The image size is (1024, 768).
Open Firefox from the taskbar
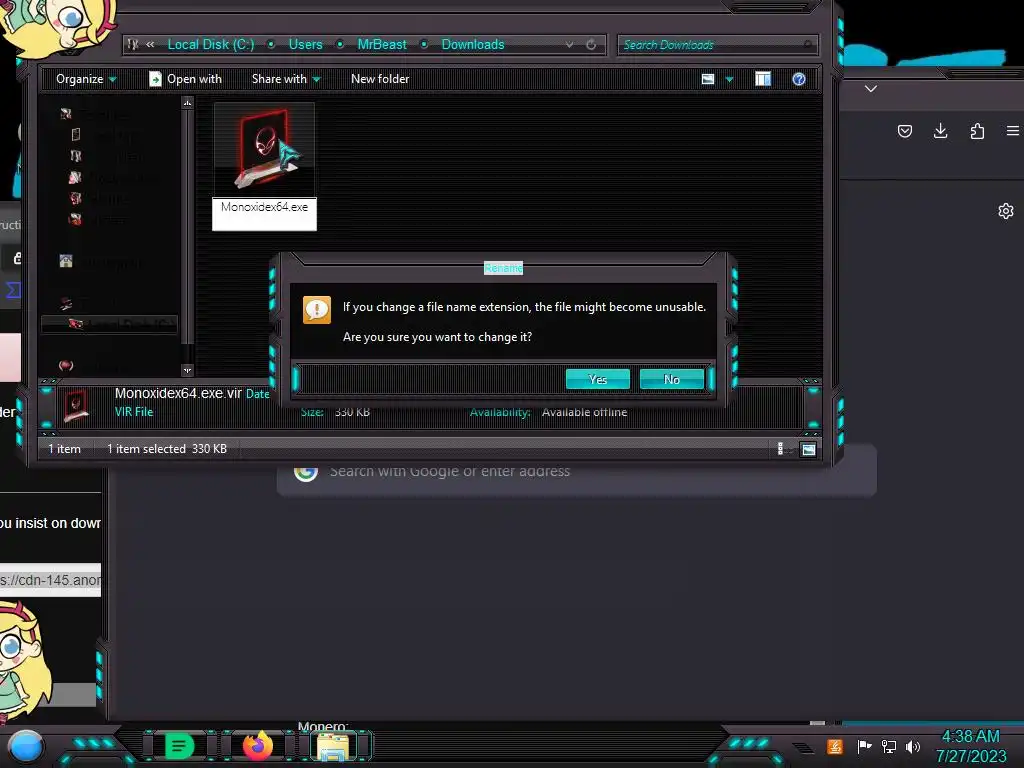(x=257, y=746)
